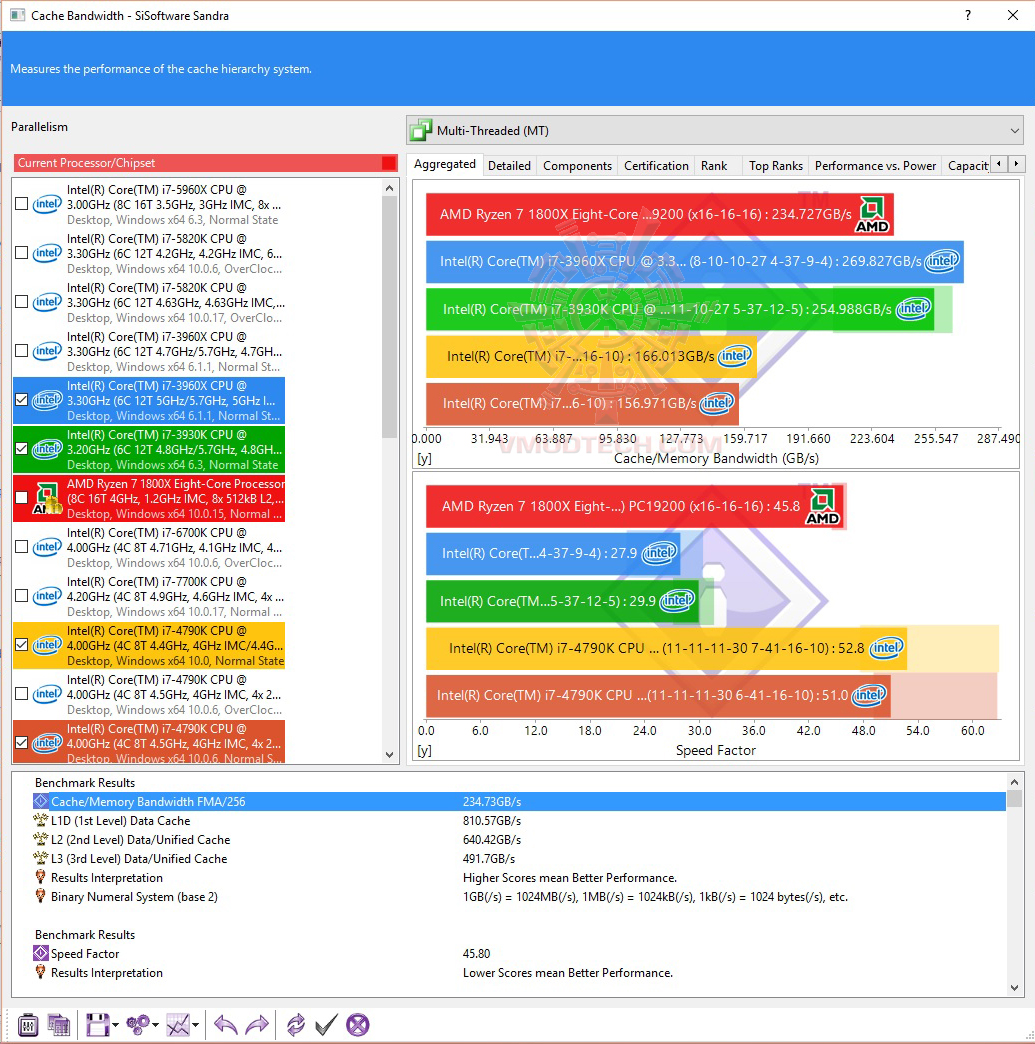This screenshot has width=1035, height=1044.
Task: Click AMD logo on 234.727GB/s bar
Action: tap(872, 214)
